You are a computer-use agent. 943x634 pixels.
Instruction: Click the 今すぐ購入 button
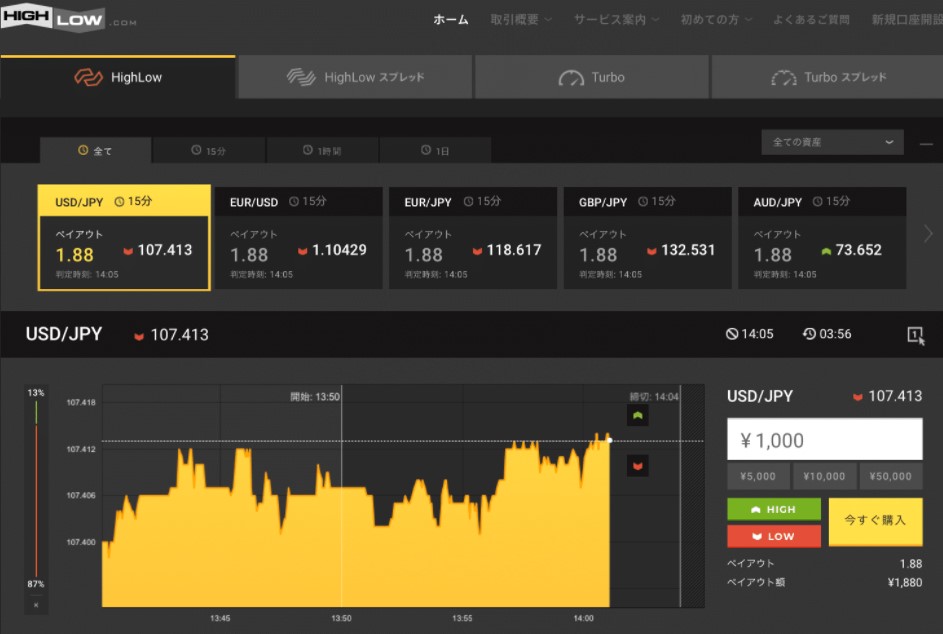pyautogui.click(x=876, y=522)
